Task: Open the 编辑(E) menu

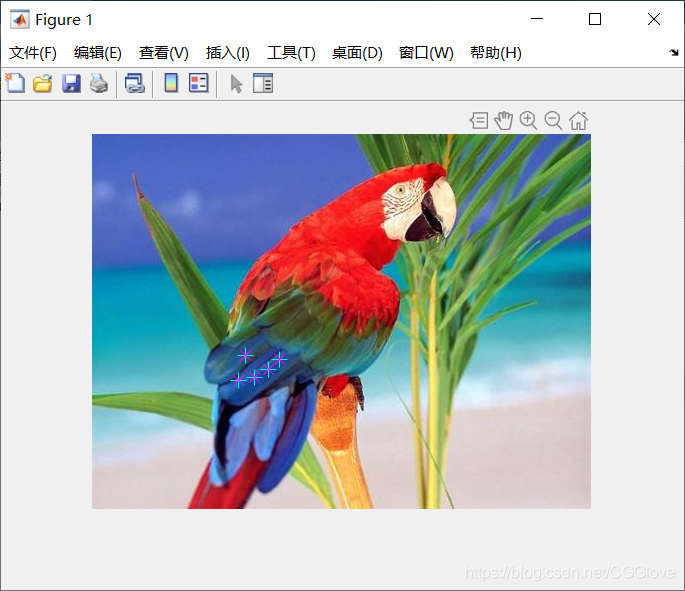Action: [98, 53]
